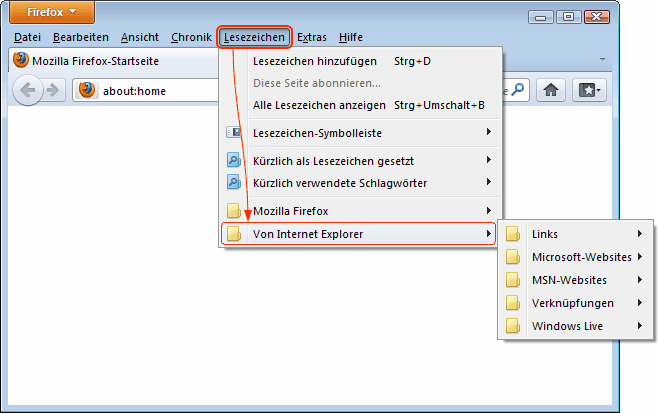Minimize the Firefox window
658x413 pixels.
click(540, 17)
